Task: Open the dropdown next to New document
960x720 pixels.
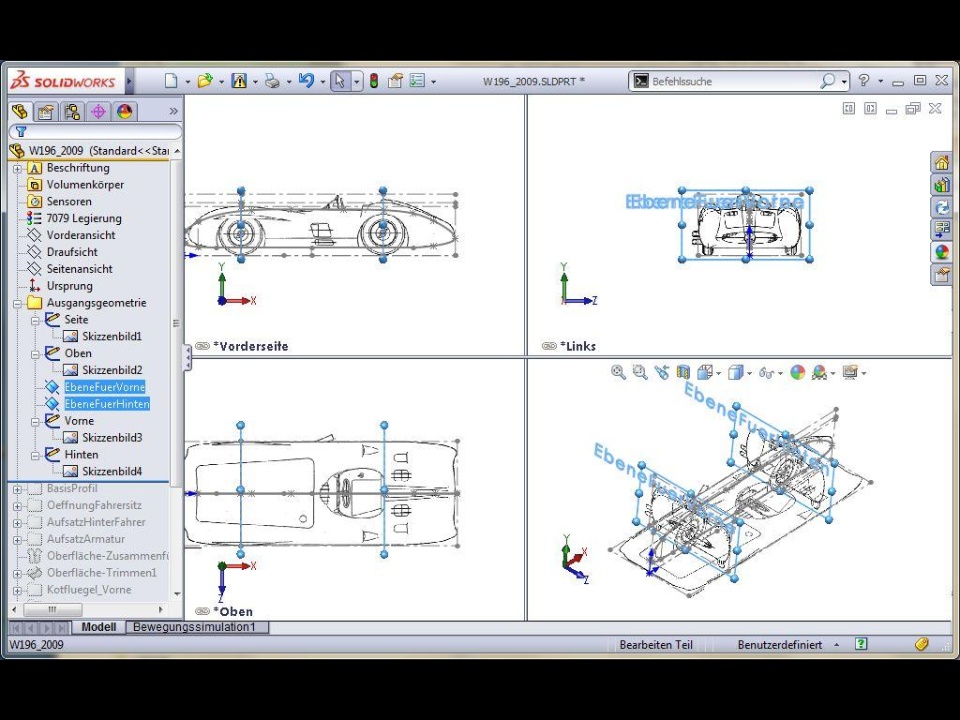Action: click(187, 81)
